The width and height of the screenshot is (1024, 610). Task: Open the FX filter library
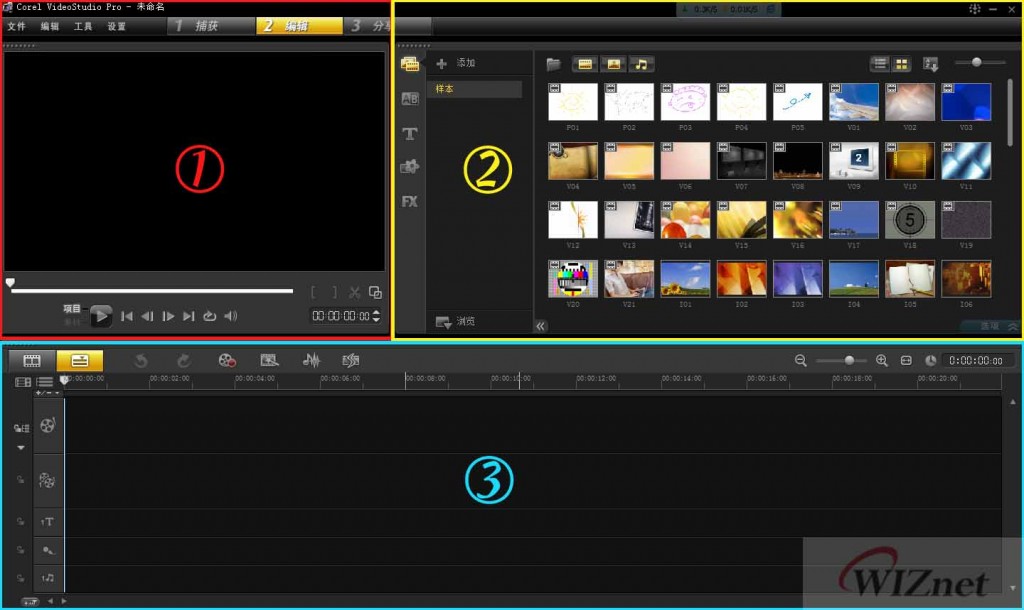pos(410,202)
